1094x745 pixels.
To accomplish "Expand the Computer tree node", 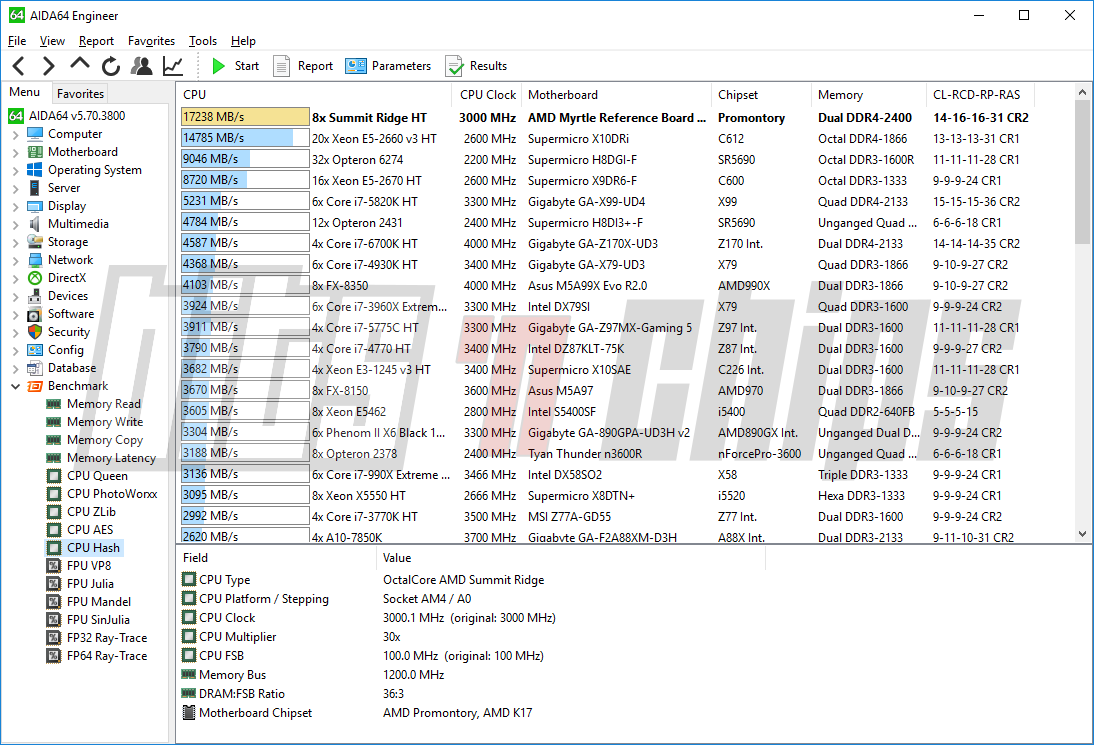I will [15, 135].
